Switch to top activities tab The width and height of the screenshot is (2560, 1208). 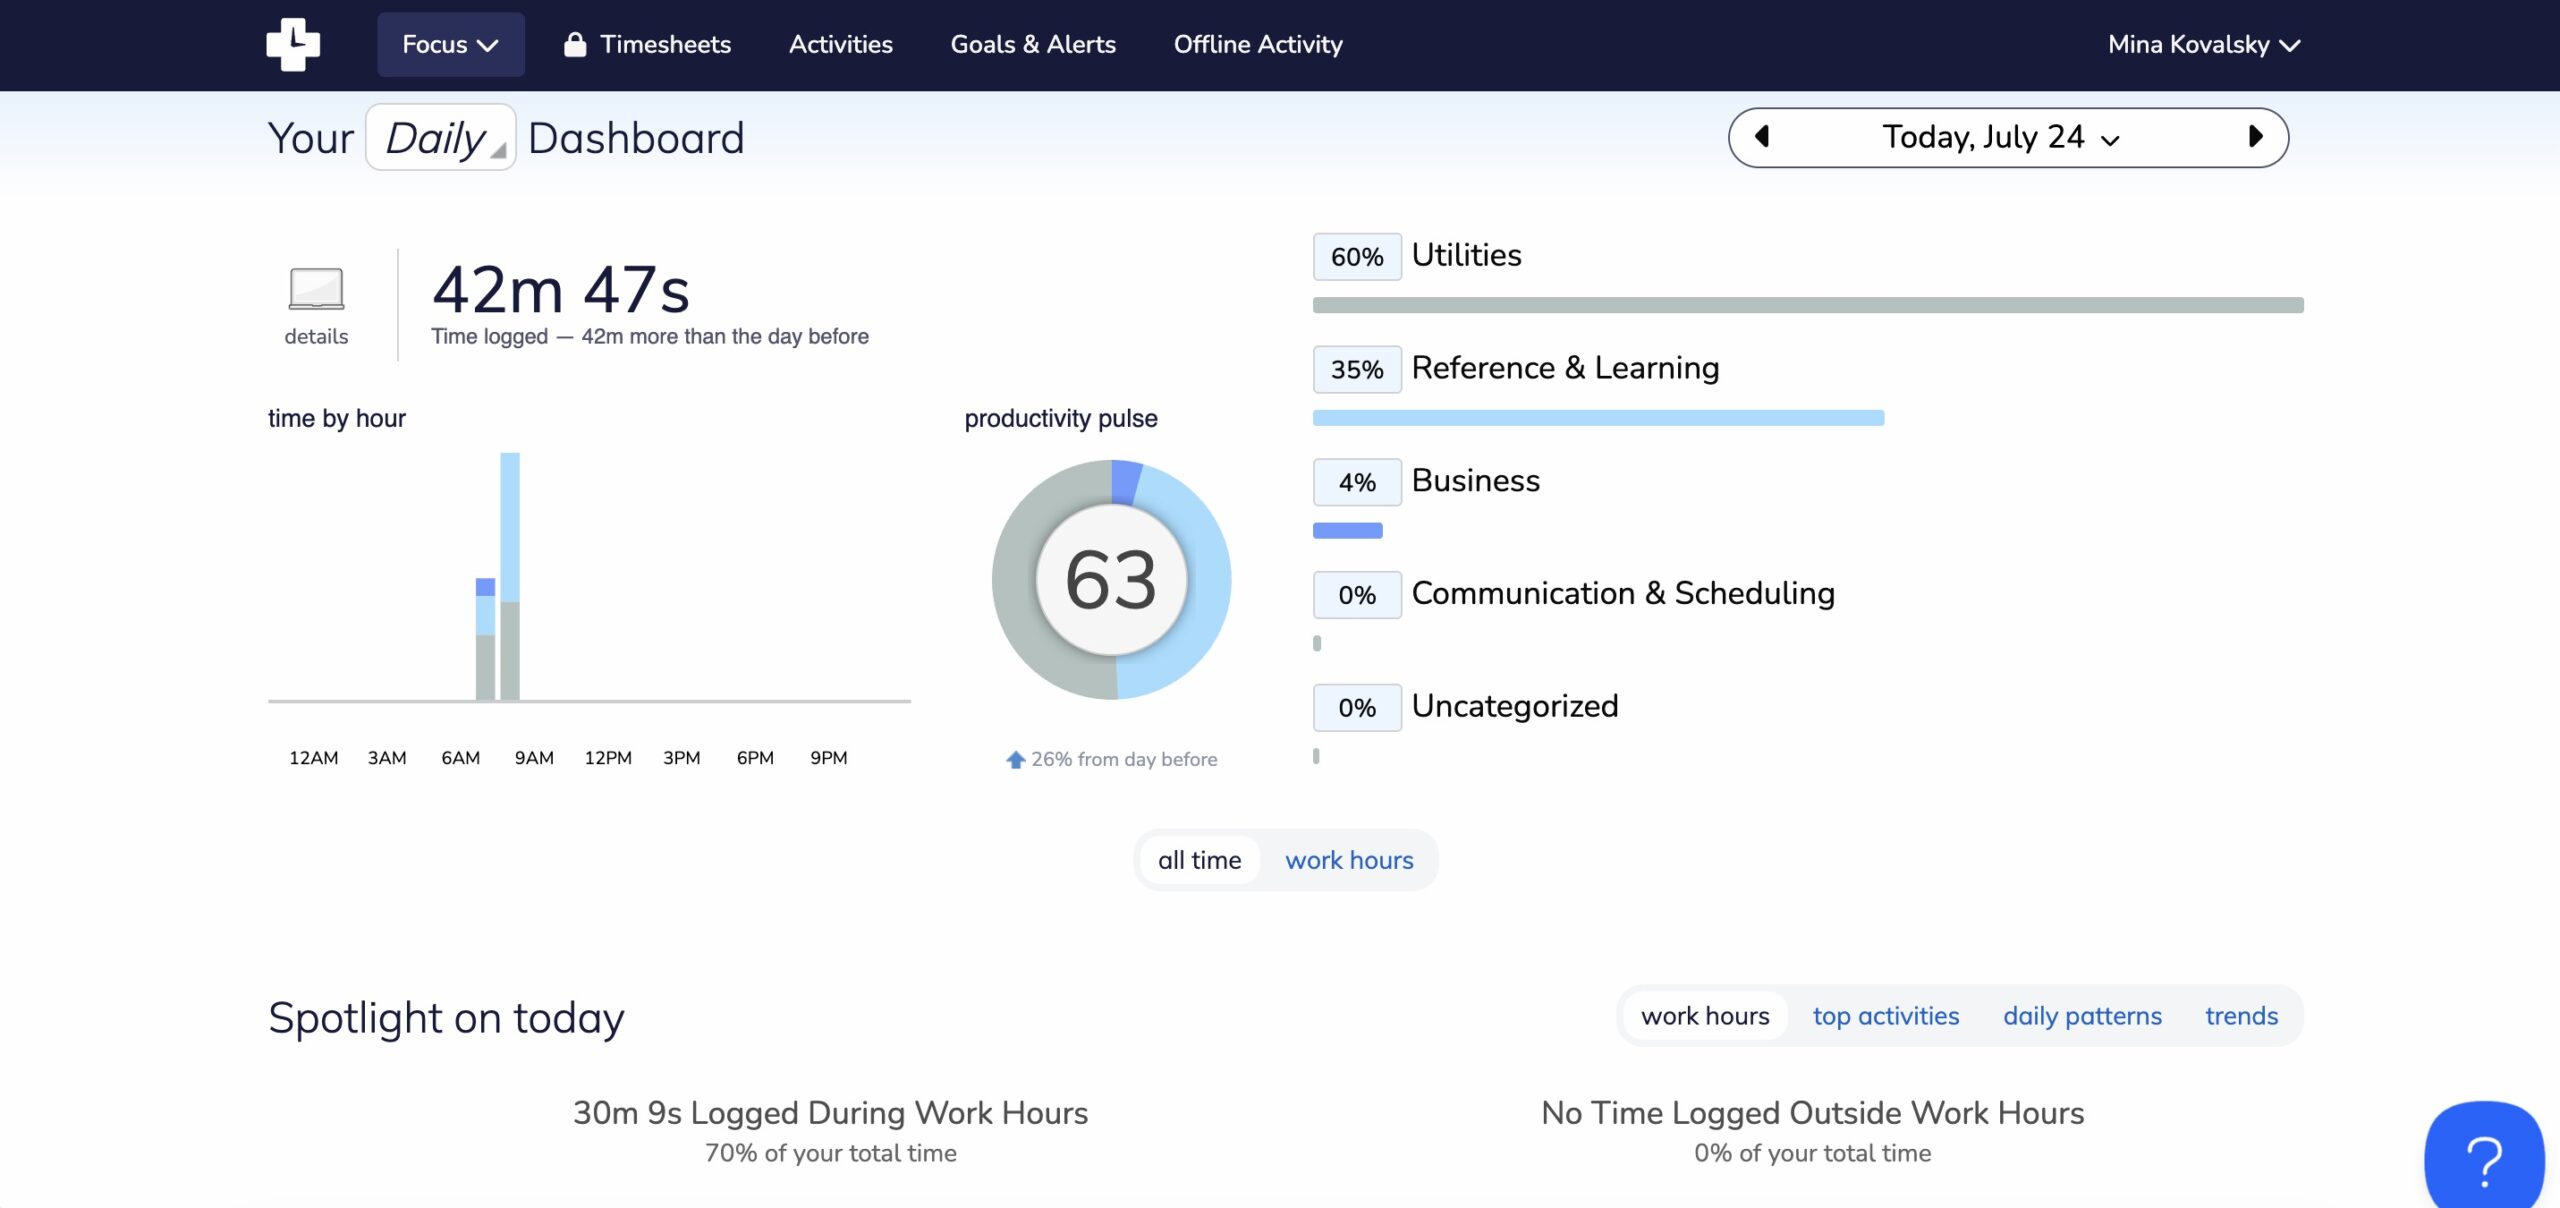coord(1886,1016)
